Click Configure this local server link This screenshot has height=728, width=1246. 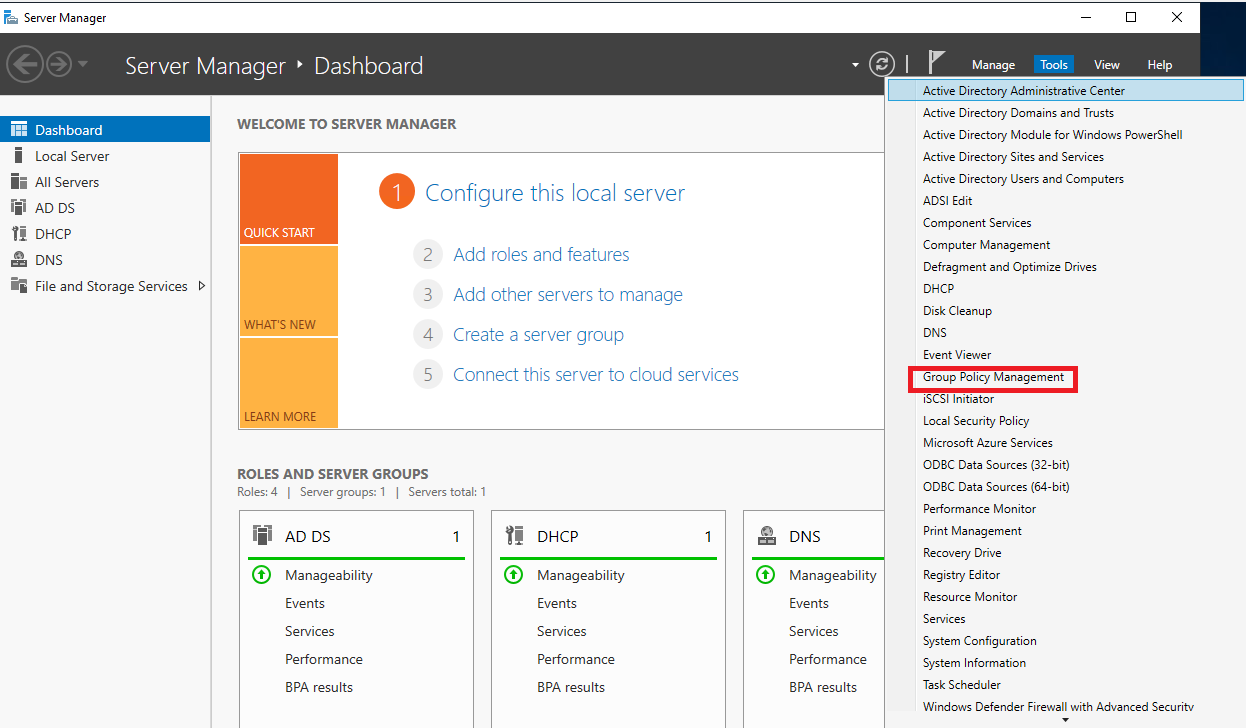555,193
